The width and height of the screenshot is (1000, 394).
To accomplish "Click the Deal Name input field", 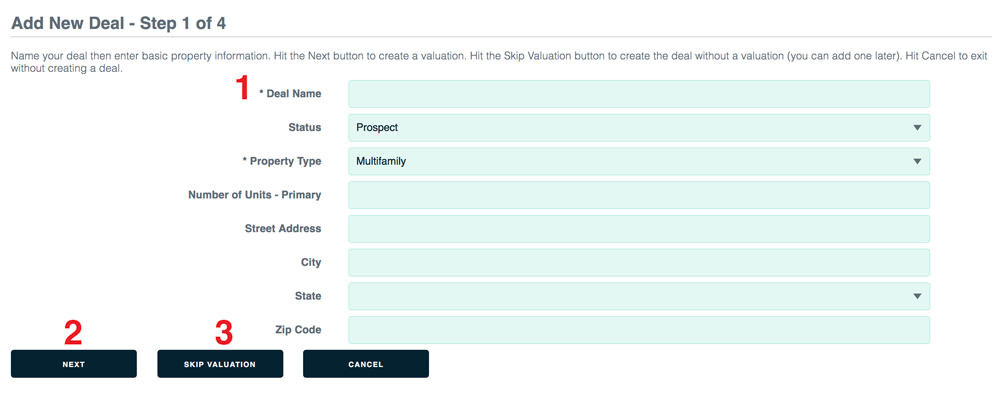I will tap(638, 94).
